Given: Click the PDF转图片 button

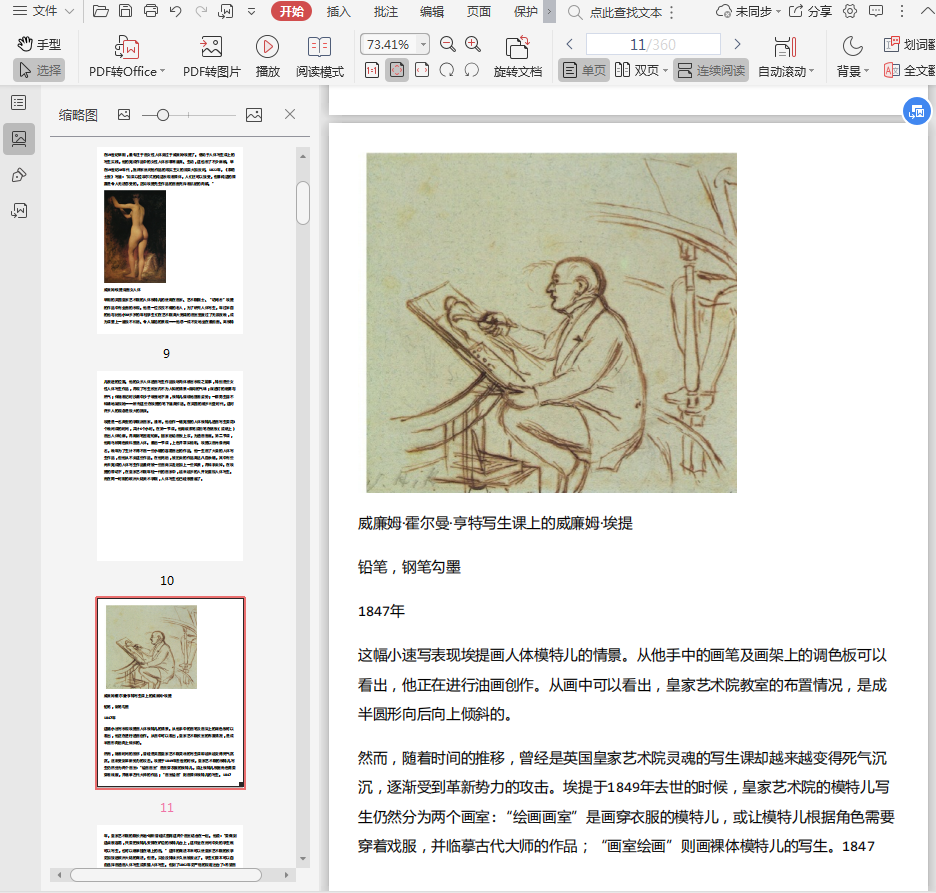Looking at the screenshot, I should (211, 57).
